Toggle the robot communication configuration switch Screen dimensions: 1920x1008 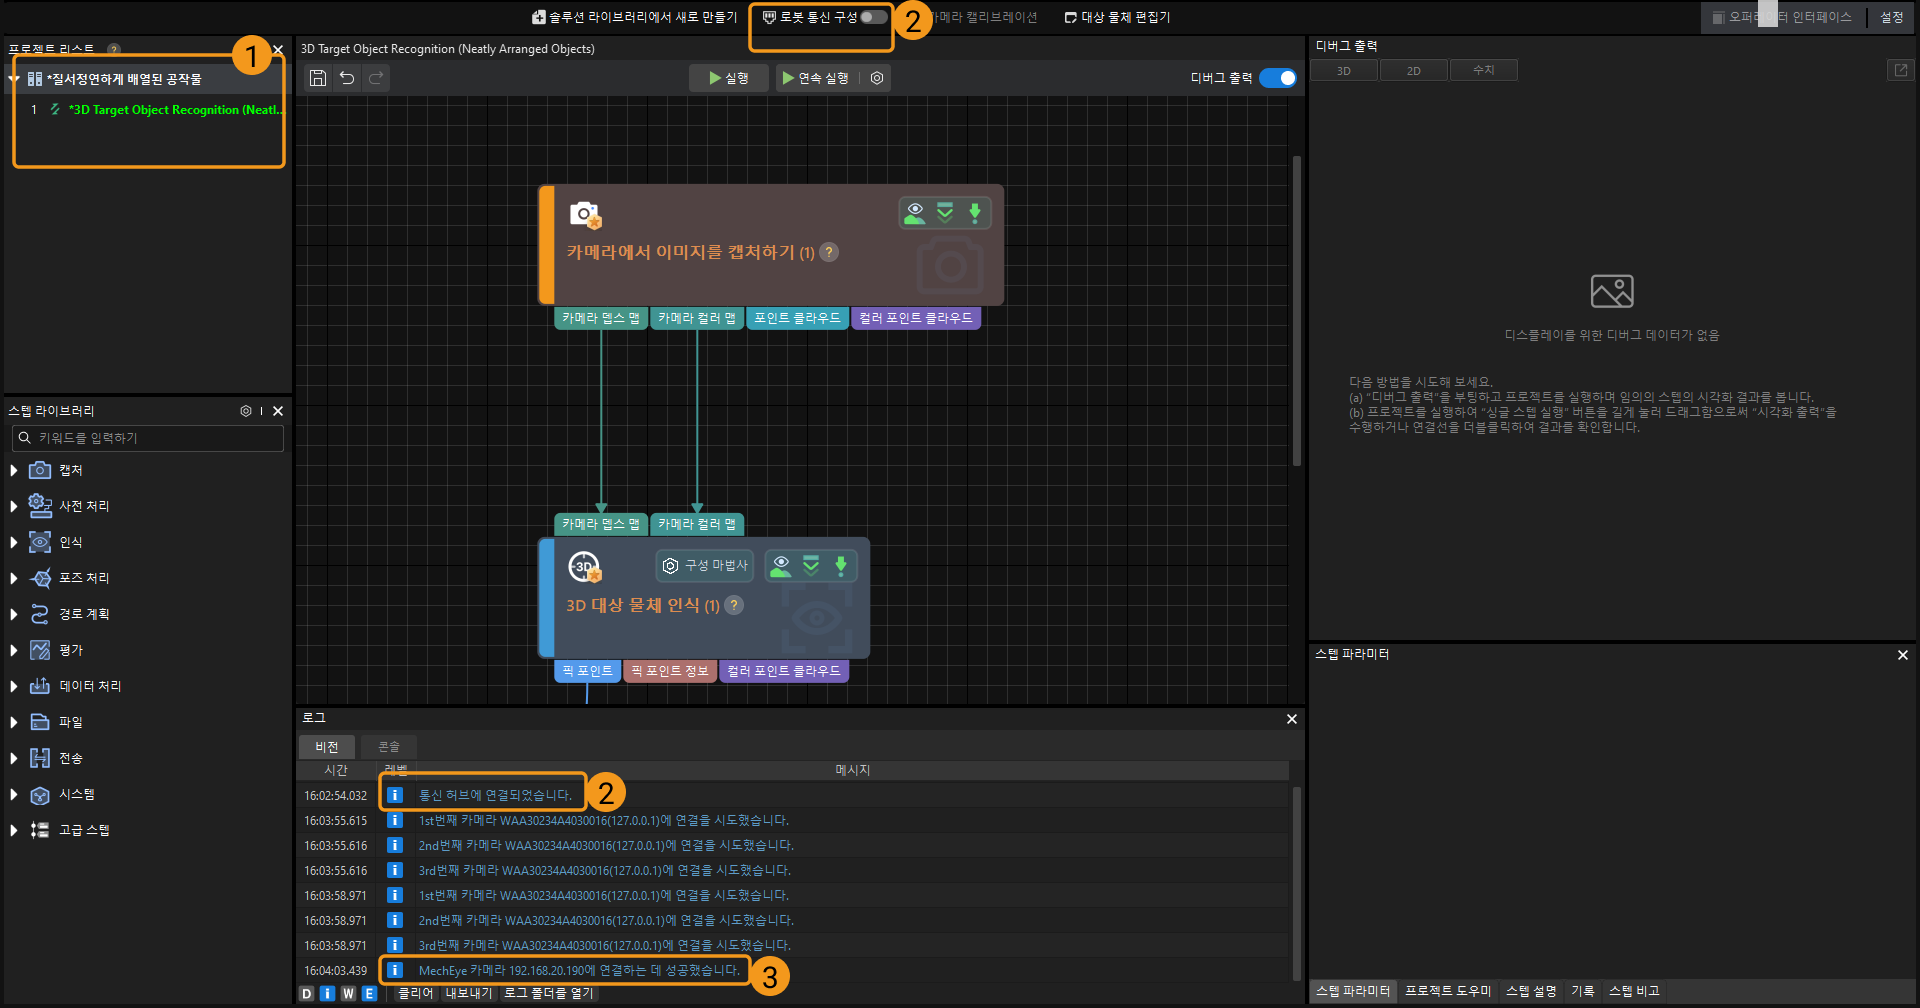[x=873, y=17]
